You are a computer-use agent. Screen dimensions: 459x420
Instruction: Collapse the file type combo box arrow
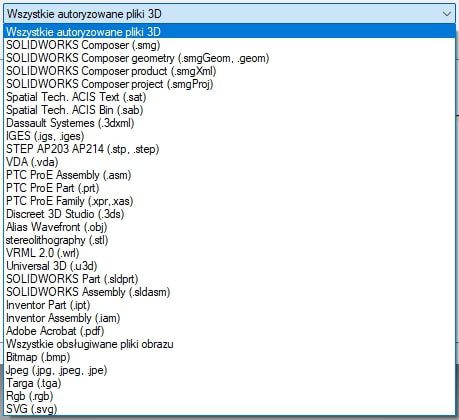[446, 14]
